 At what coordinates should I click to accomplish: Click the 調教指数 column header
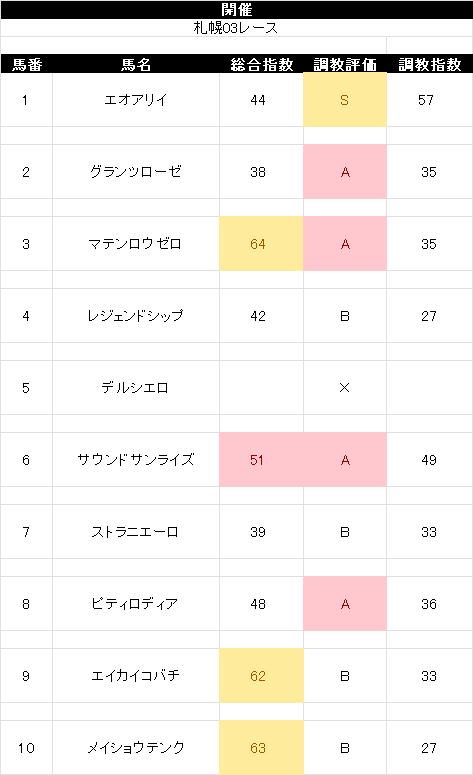[430, 64]
